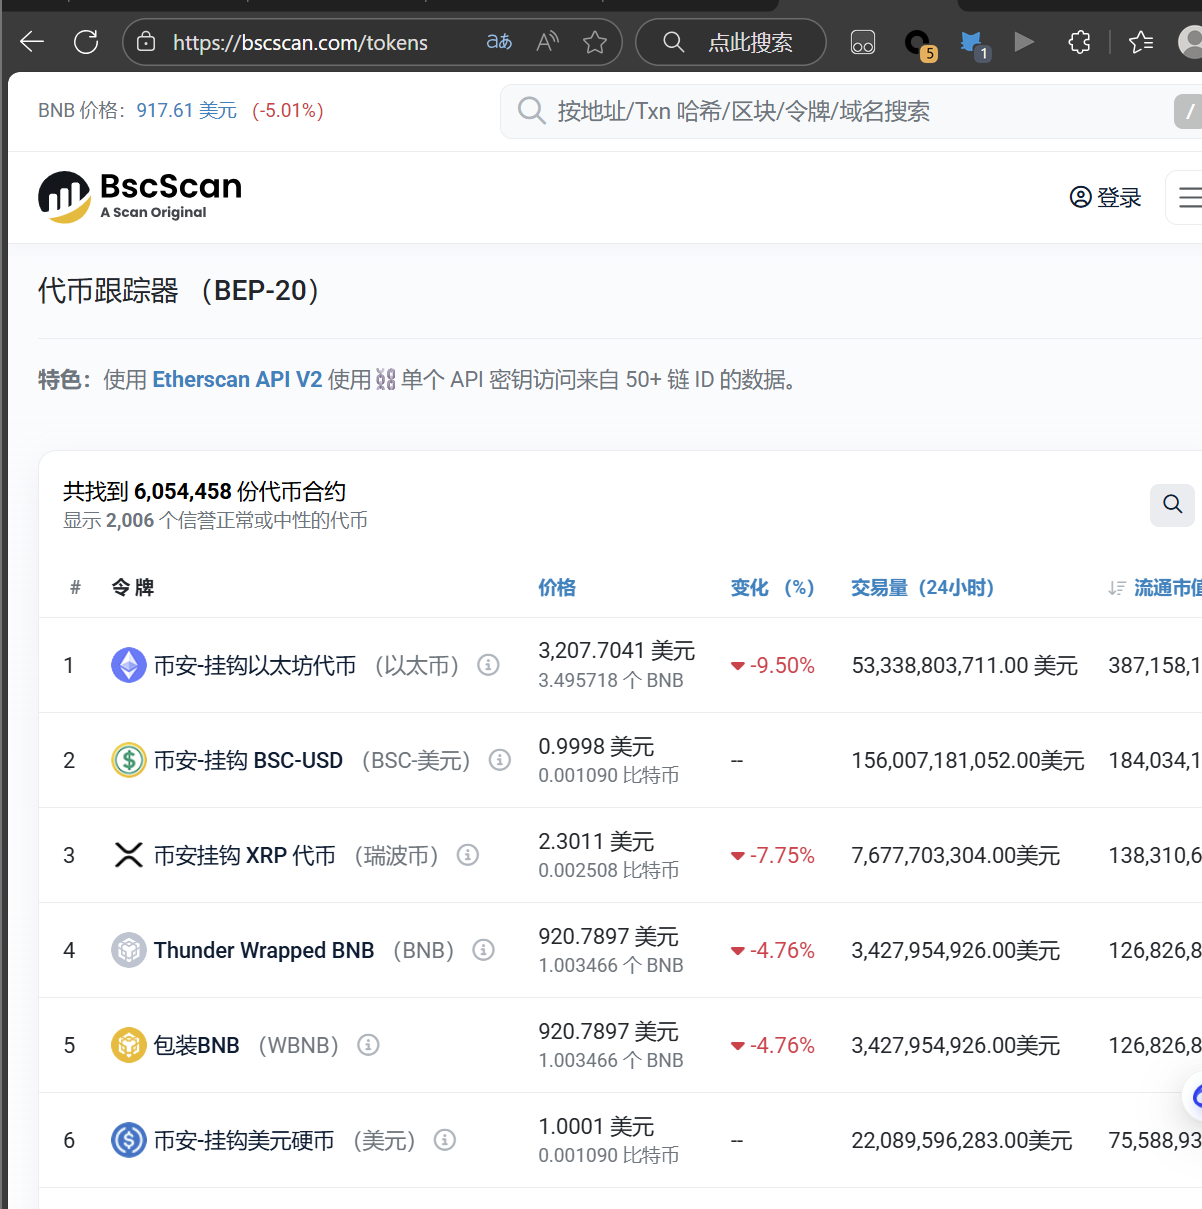Click the Ethereum token diamond icon
Image resolution: width=1202 pixels, height=1209 pixels.
129,665
